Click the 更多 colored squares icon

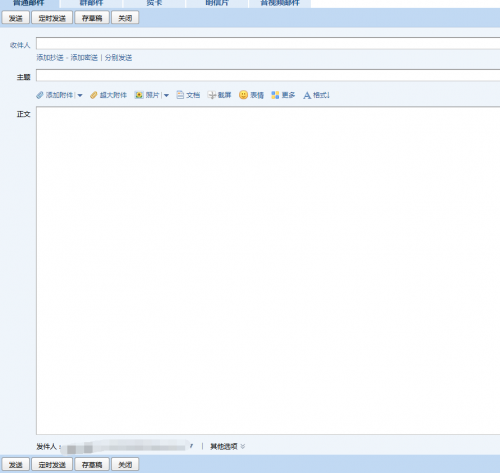point(275,95)
